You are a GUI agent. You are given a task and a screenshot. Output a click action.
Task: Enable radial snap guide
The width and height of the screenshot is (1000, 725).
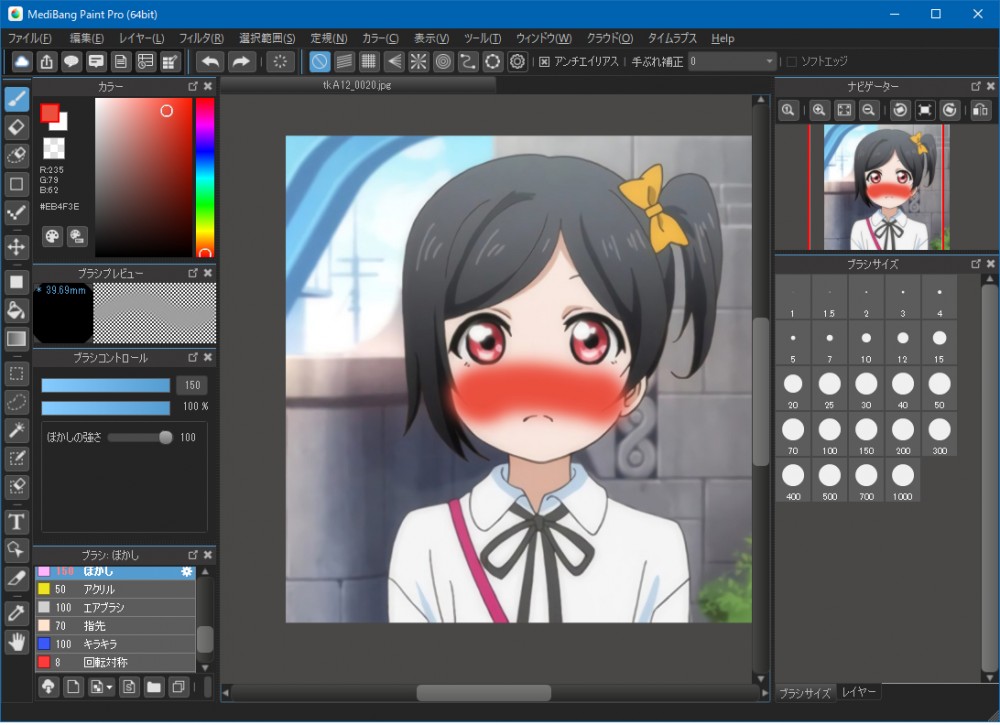(x=418, y=62)
